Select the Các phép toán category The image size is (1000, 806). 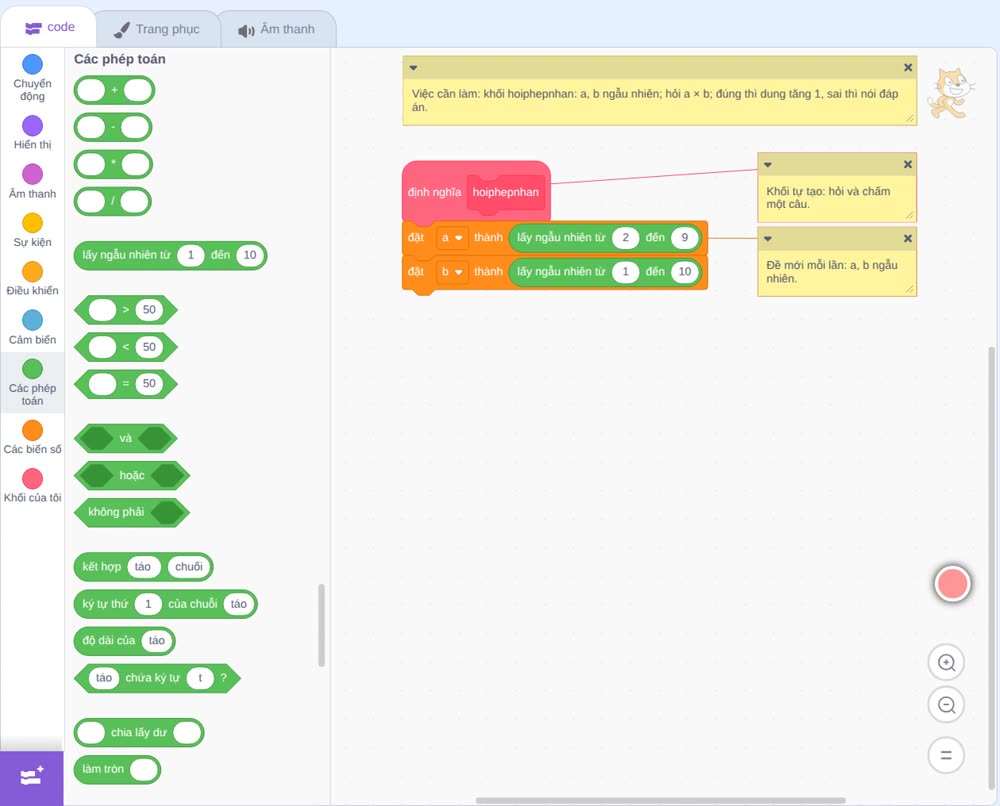tap(32, 383)
